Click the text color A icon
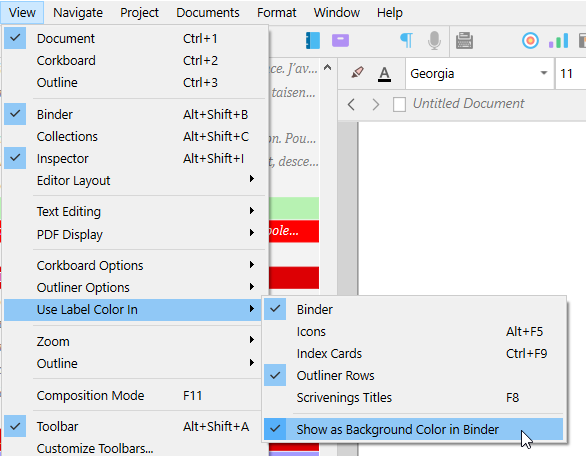 [384, 74]
